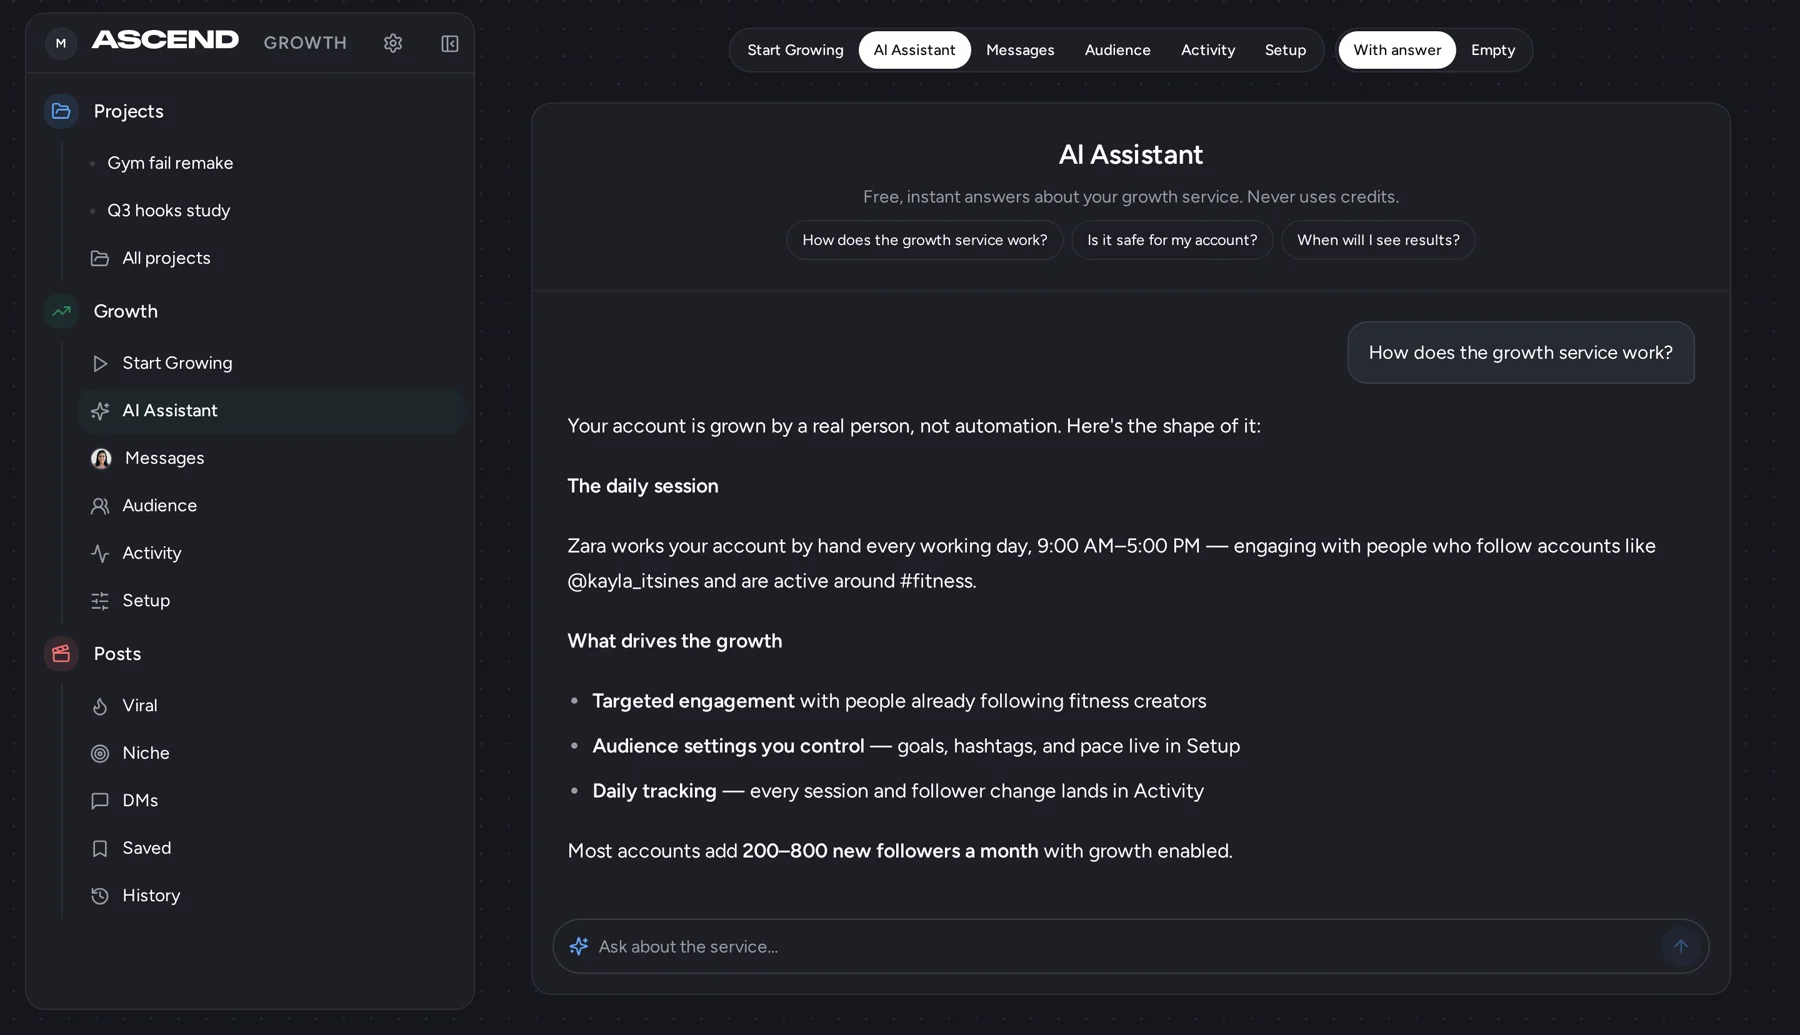1800x1035 pixels.
Task: Click the DMs chat bubble icon
Action: (x=100, y=801)
